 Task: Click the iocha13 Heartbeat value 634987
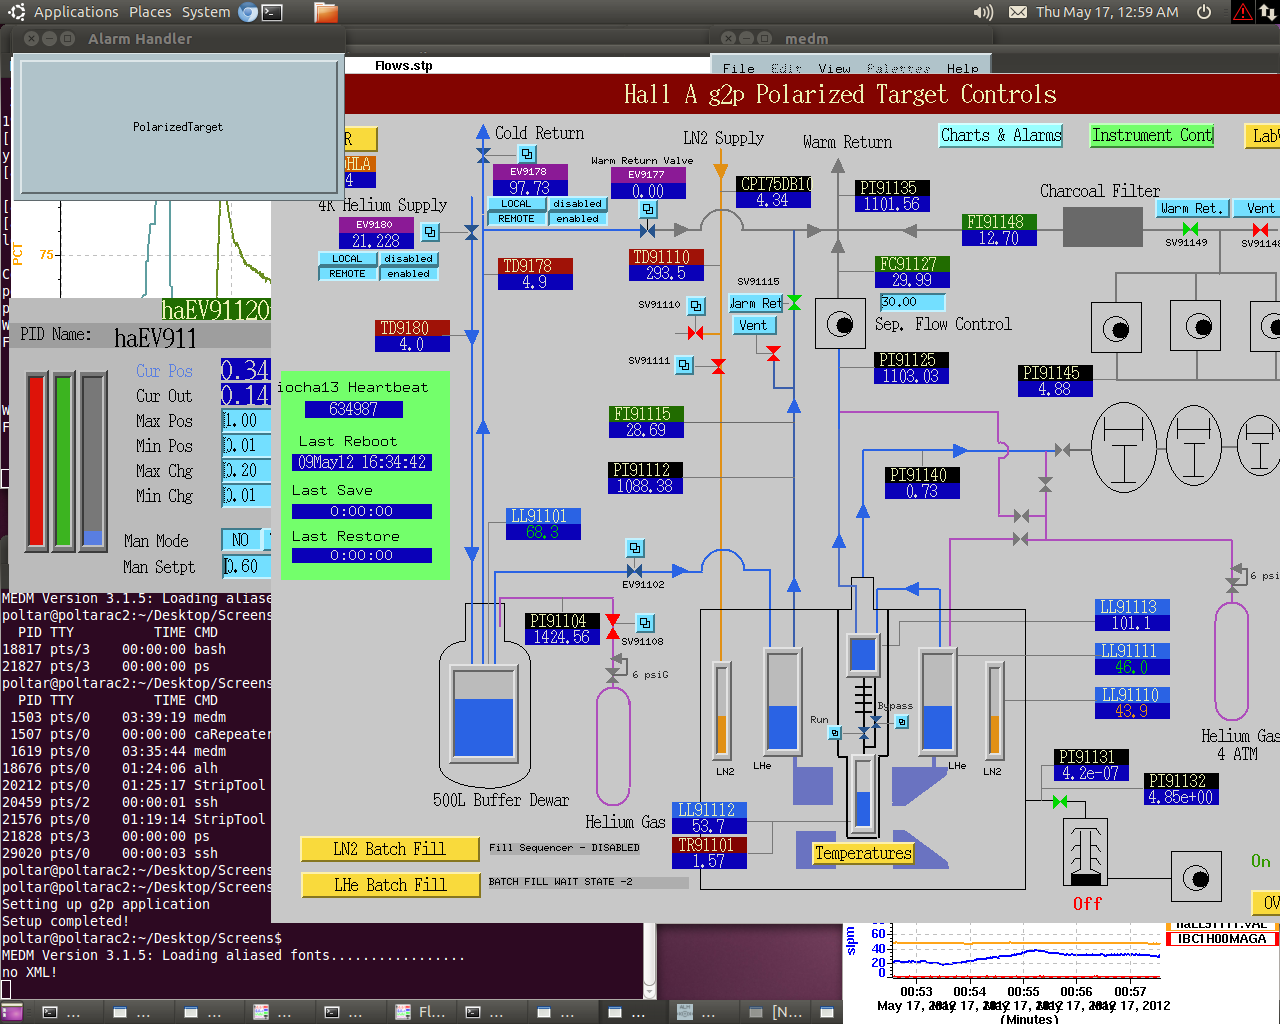(x=353, y=409)
